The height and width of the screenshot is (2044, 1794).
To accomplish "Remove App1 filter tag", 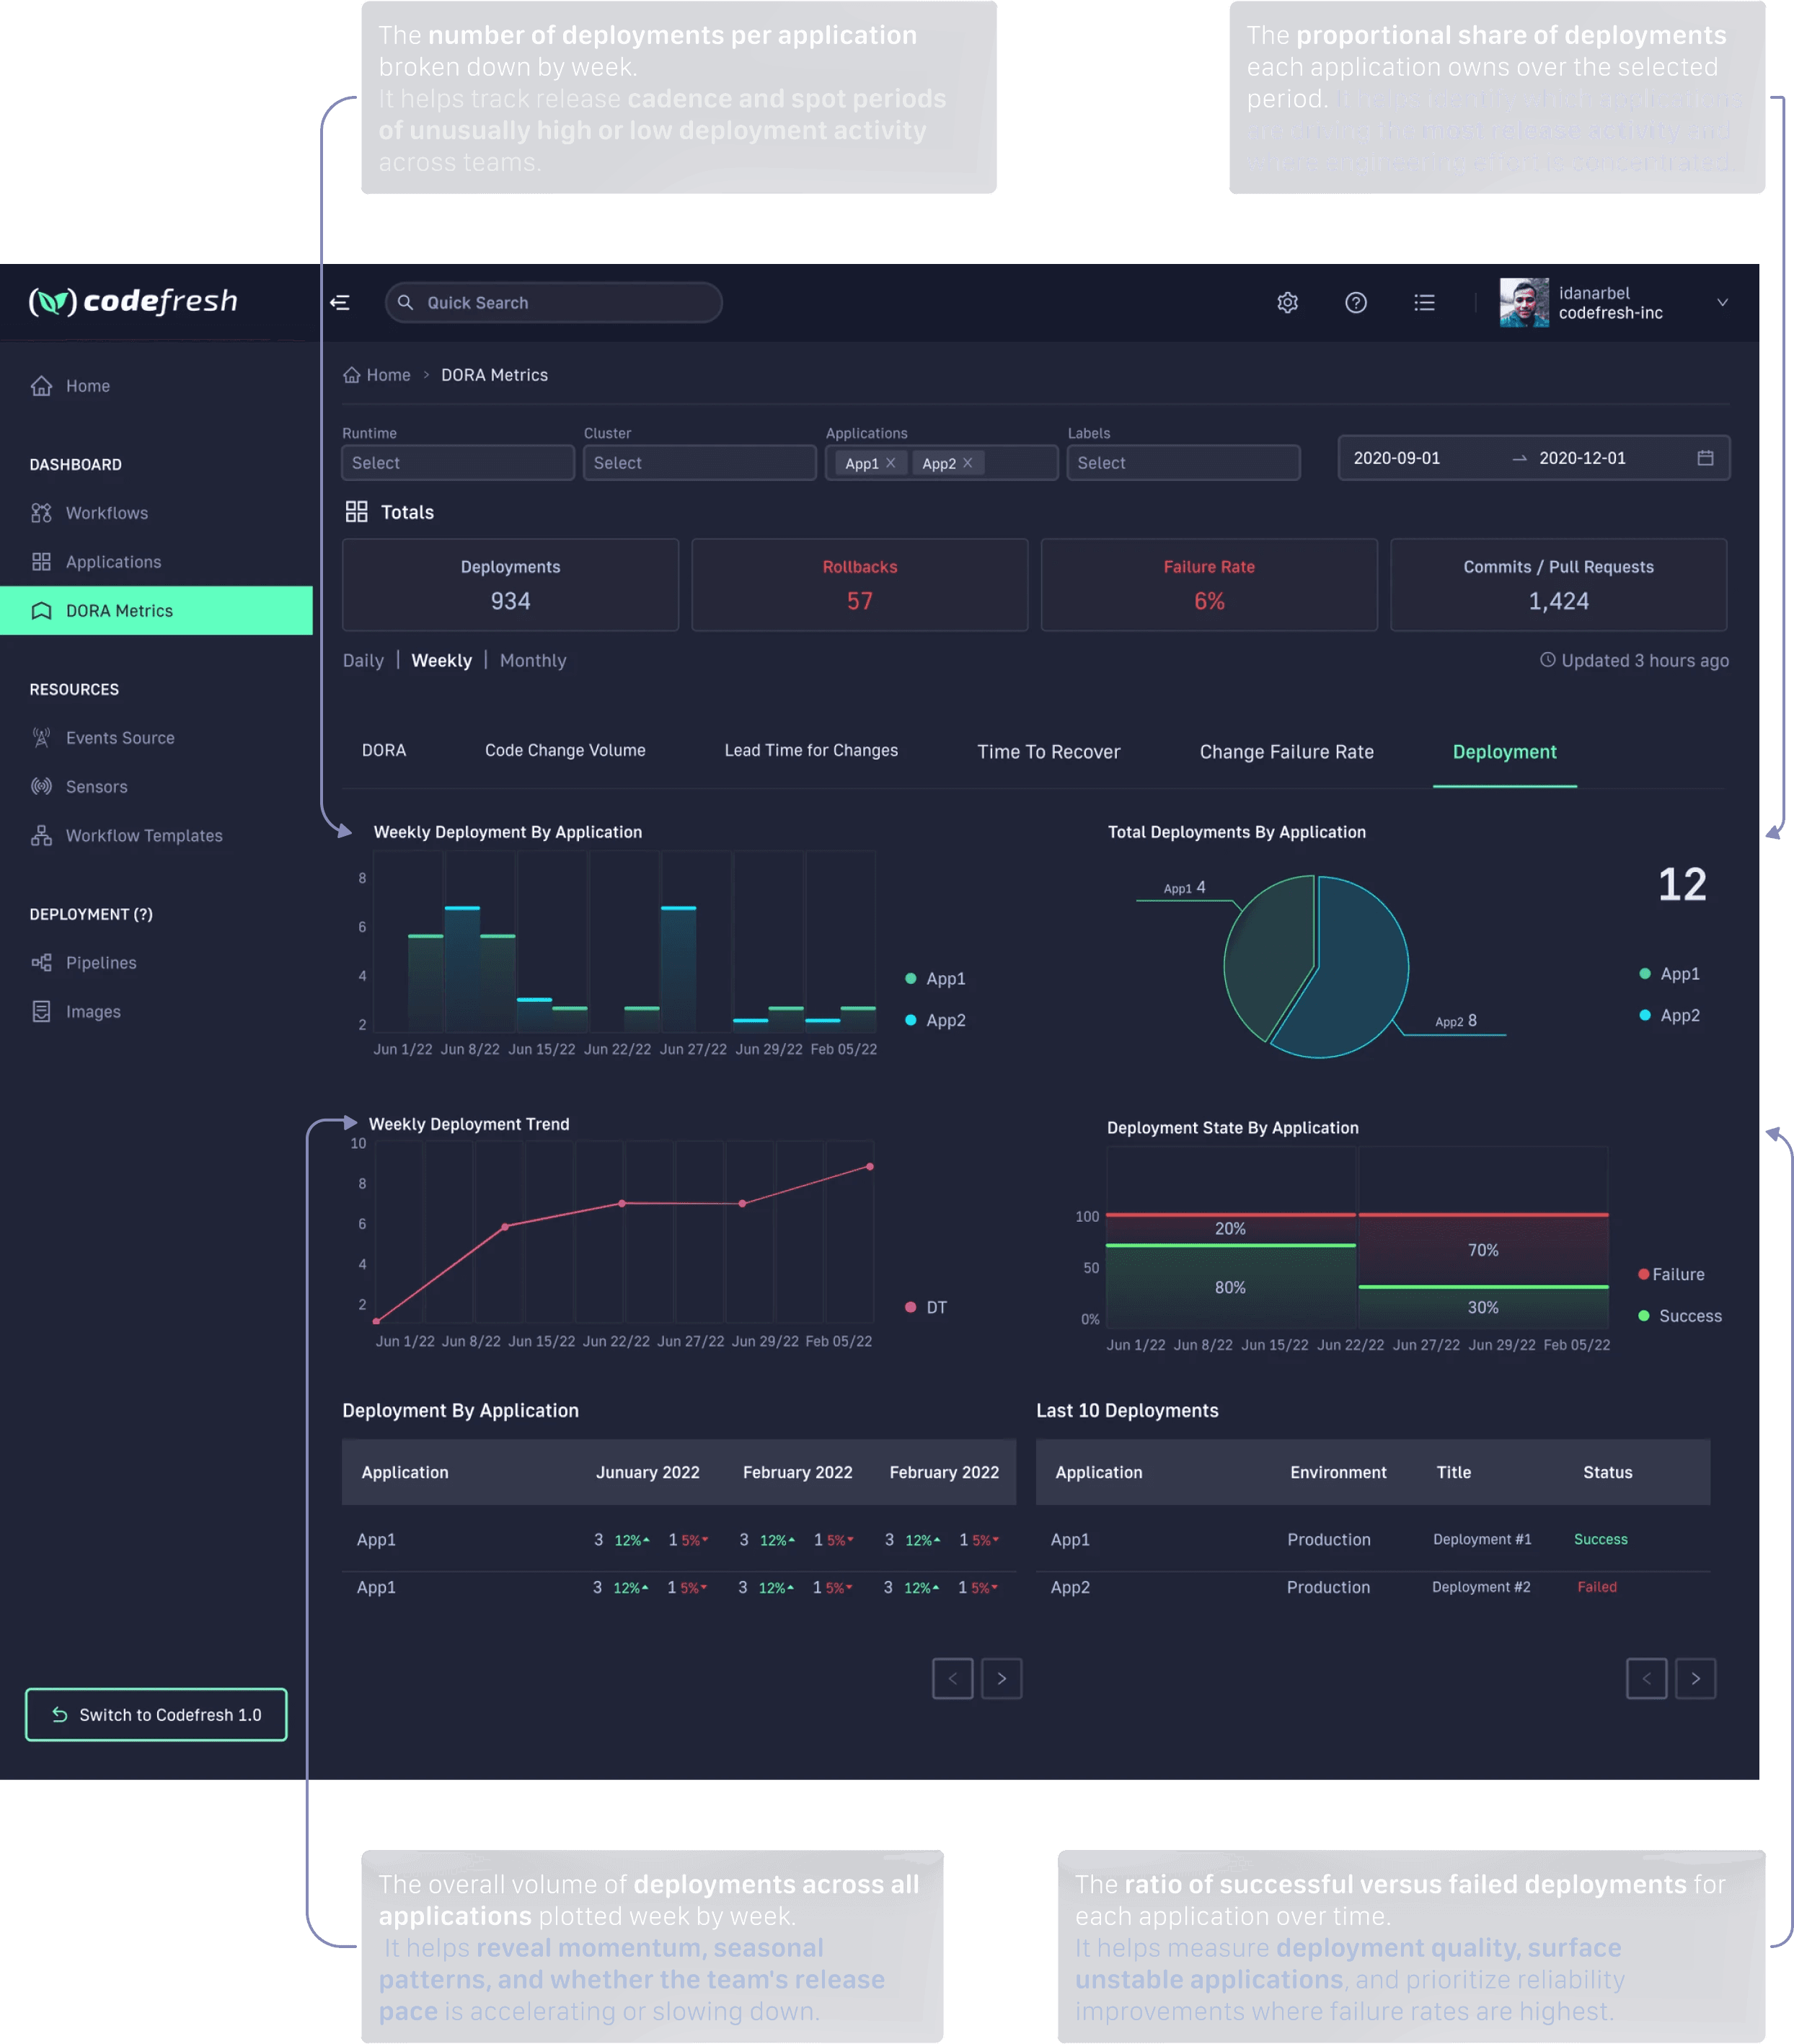I will (890, 463).
